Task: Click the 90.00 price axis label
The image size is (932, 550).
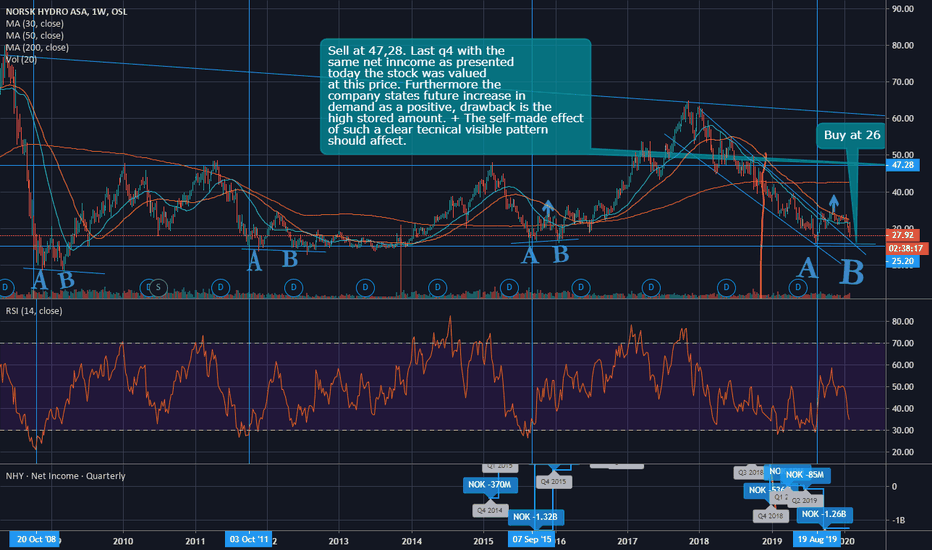Action: [x=902, y=9]
